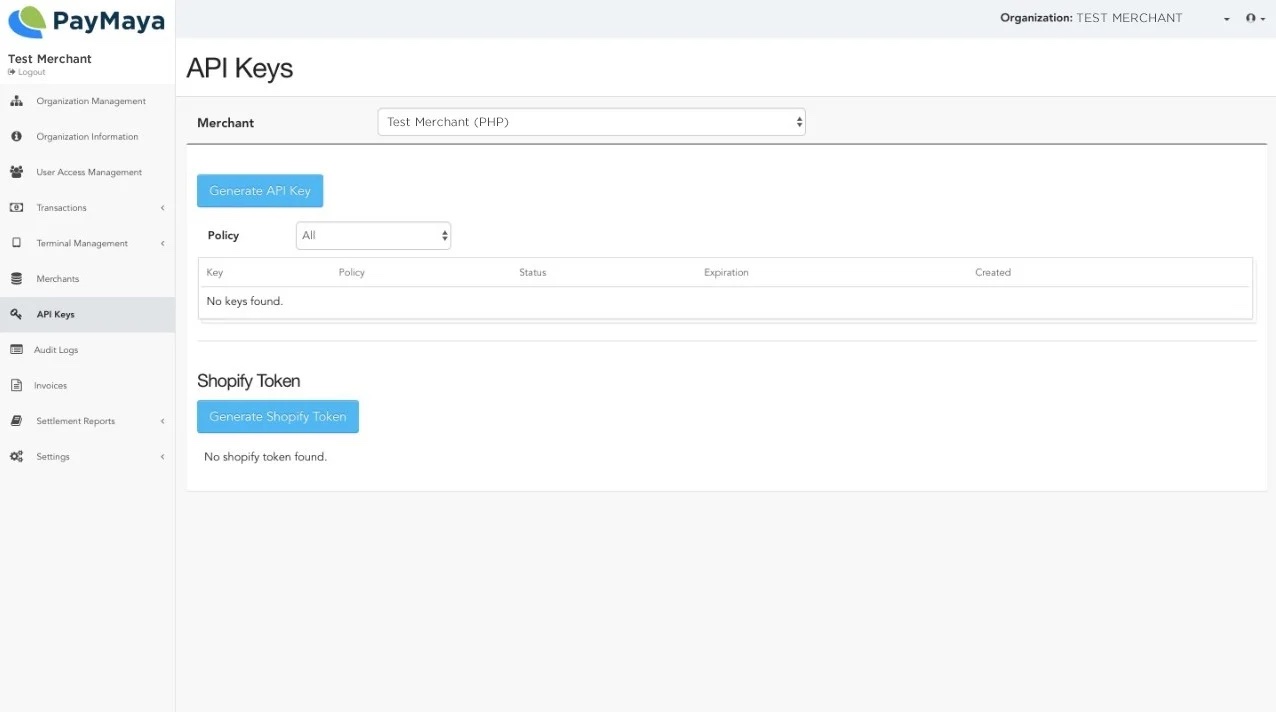Image resolution: width=1276 pixels, height=712 pixels.
Task: Click the 'No shopify token found.' text
Action: [x=265, y=457]
